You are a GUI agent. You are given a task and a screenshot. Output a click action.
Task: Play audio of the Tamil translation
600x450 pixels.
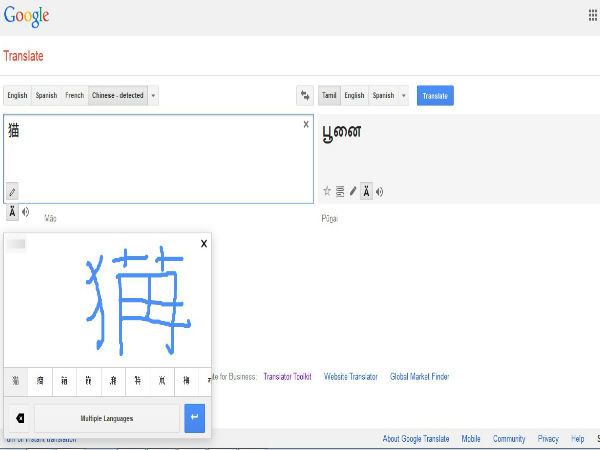tap(380, 191)
